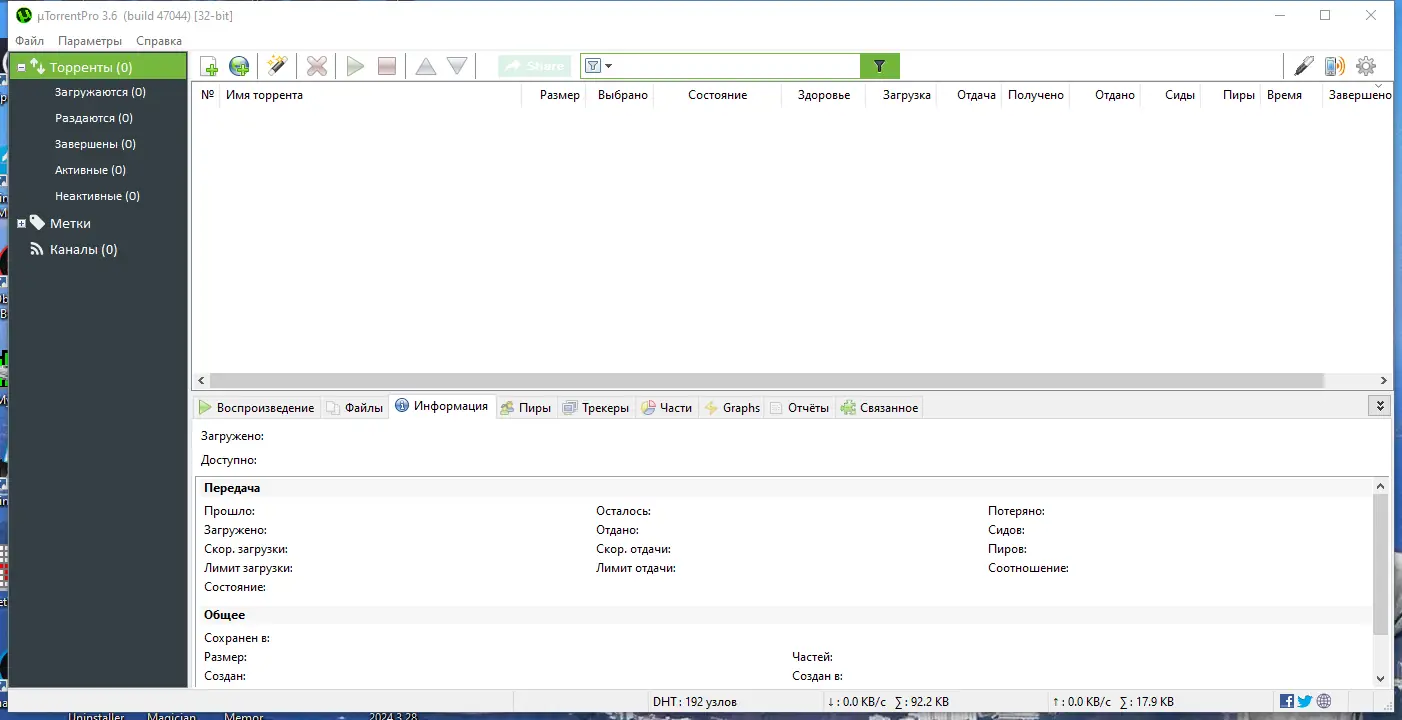Remove torrent with the red X icon
This screenshot has height=720, width=1402.
316,65
